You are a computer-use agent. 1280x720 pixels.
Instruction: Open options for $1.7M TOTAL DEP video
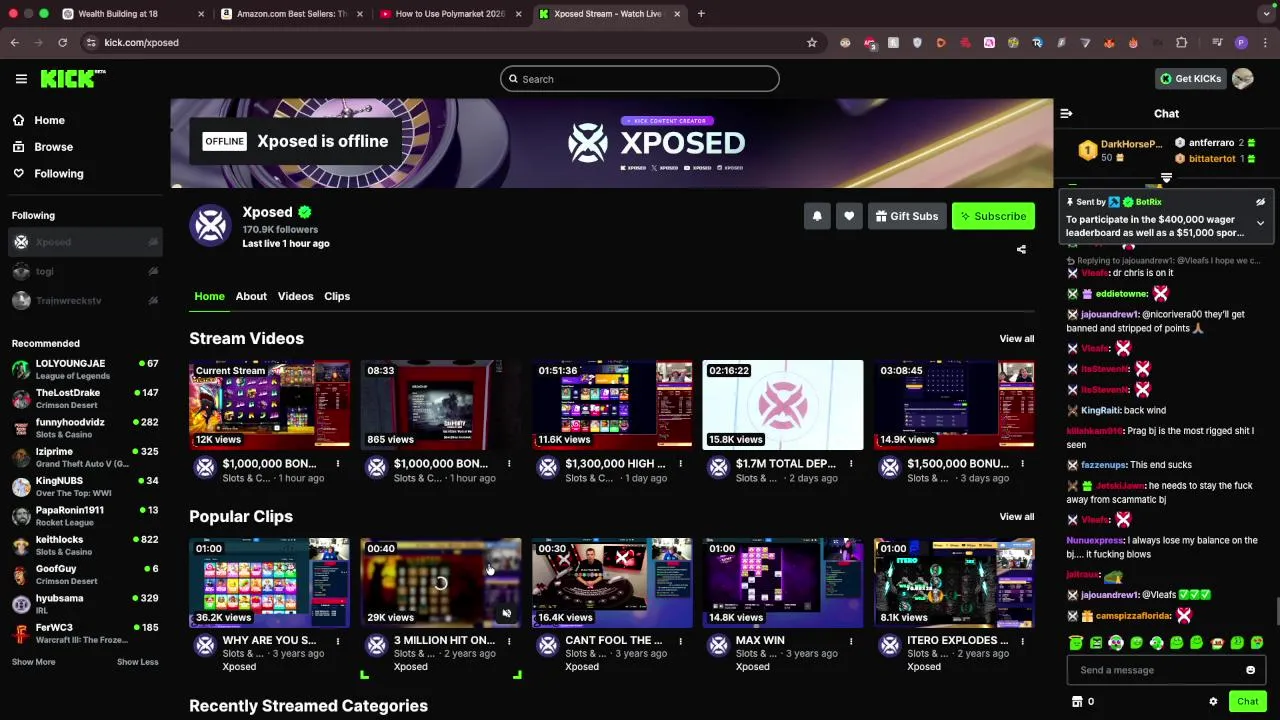click(x=851, y=463)
